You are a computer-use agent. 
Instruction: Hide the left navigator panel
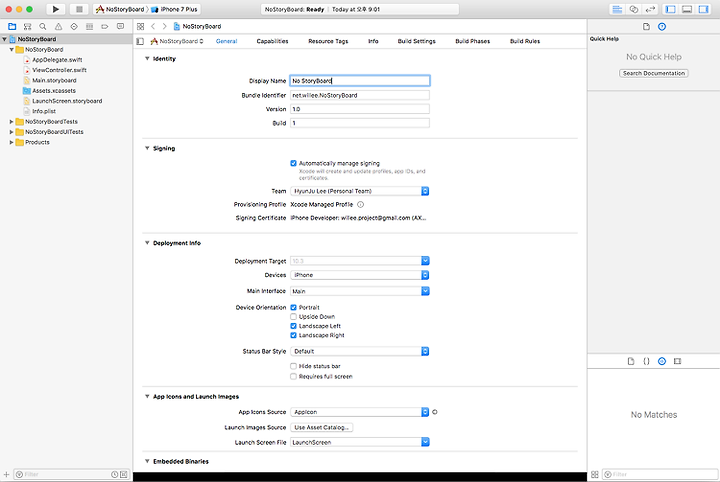coord(670,9)
